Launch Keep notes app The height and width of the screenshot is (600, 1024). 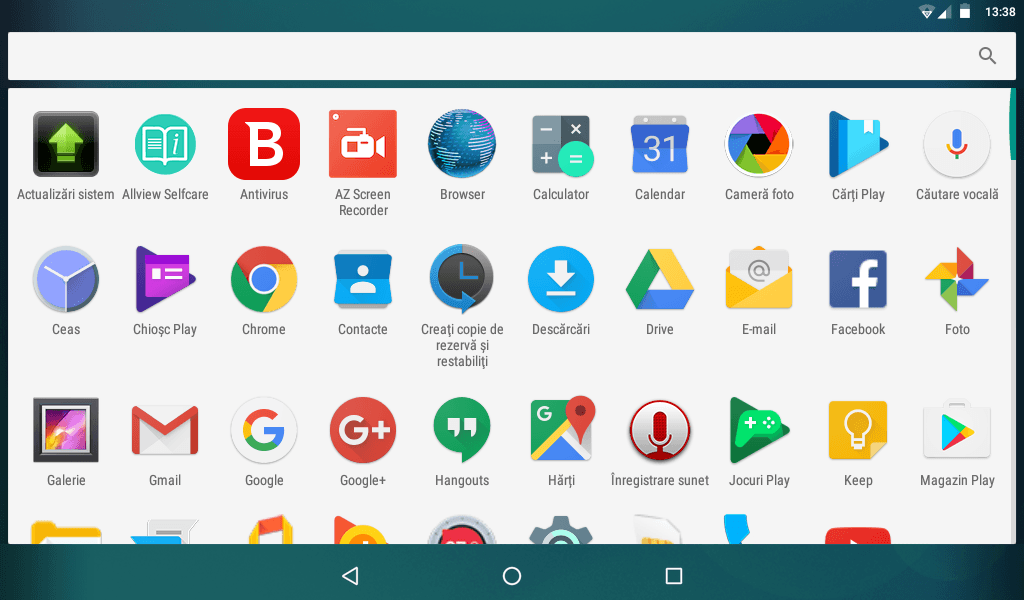tap(858, 430)
